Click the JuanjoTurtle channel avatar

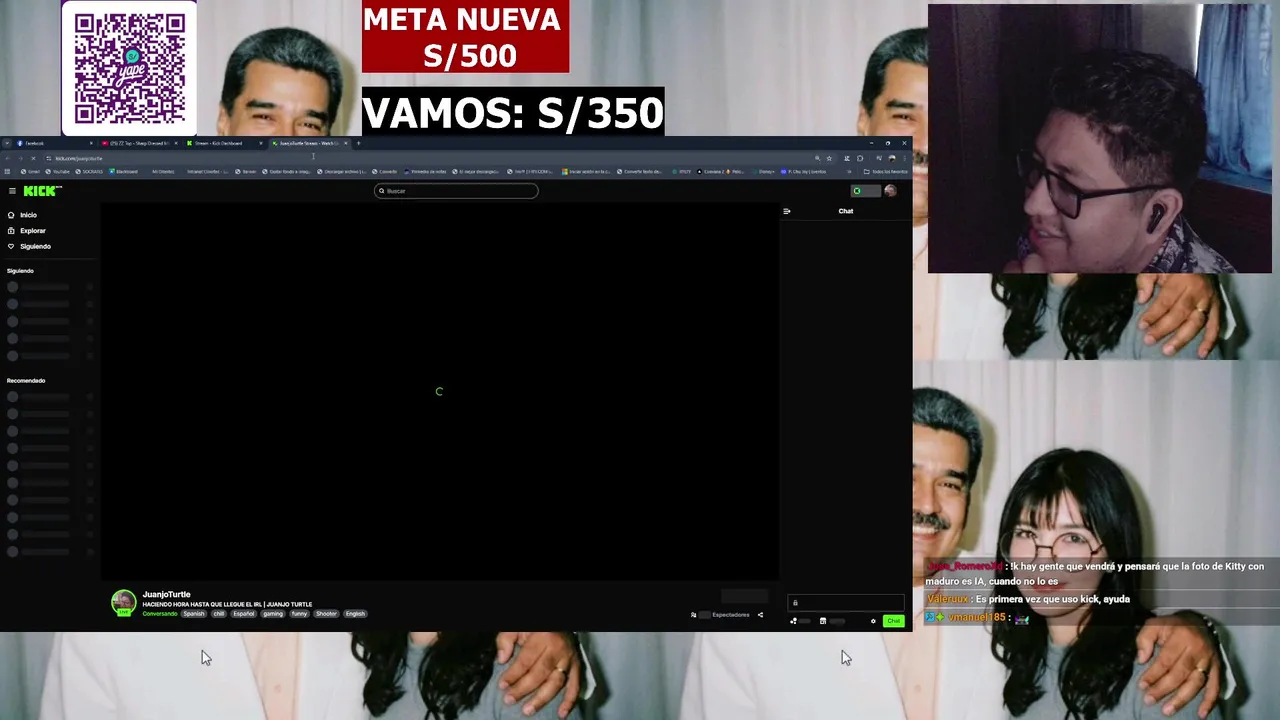point(123,601)
